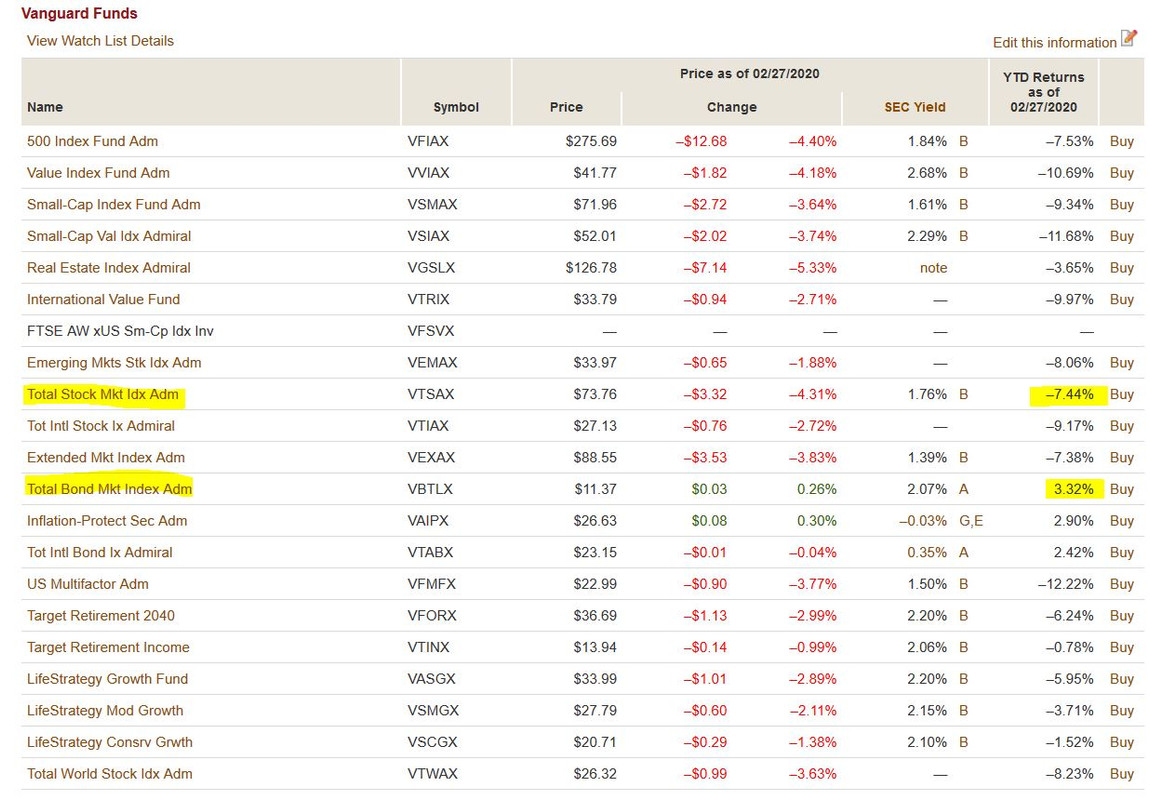This screenshot has width=1150, height=800.
Task: Click Buy for Total World Stock Idx
Action: (1121, 773)
